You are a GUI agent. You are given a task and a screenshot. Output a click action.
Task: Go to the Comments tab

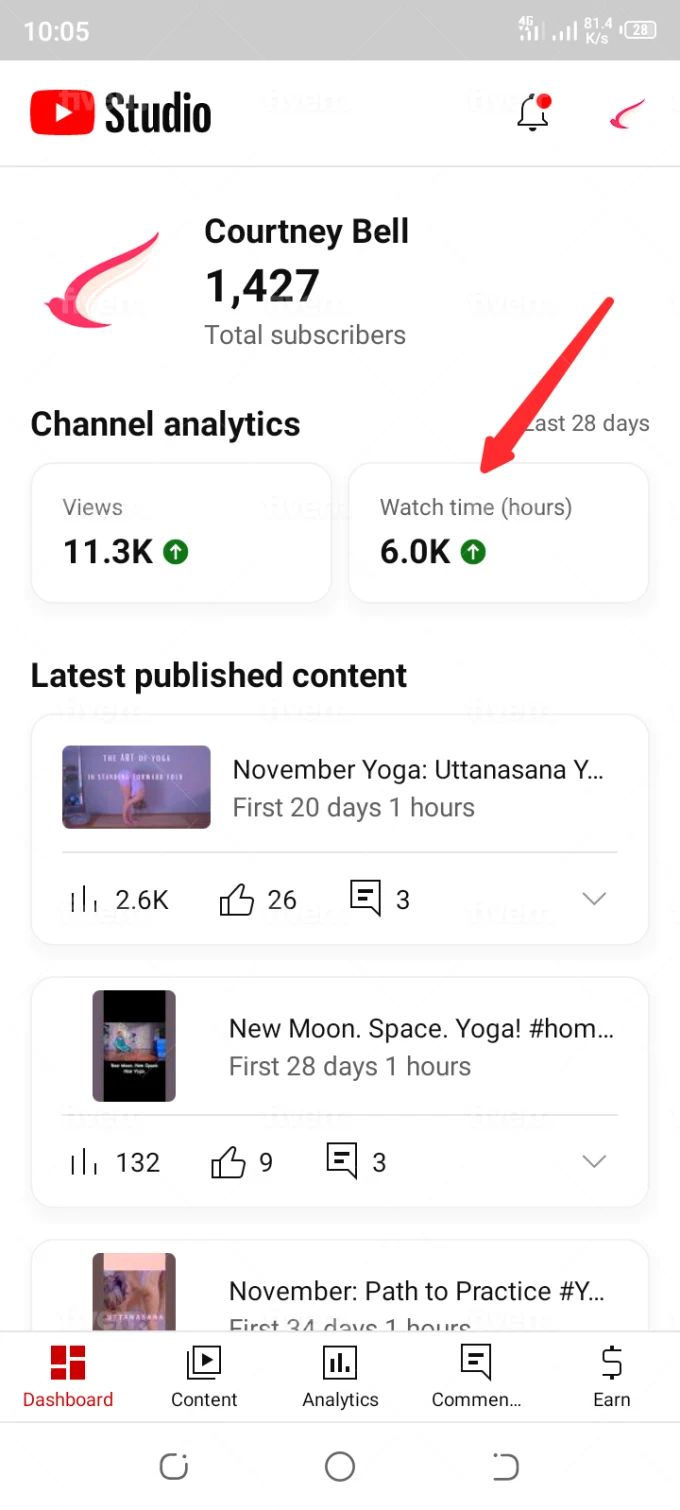pos(476,1377)
